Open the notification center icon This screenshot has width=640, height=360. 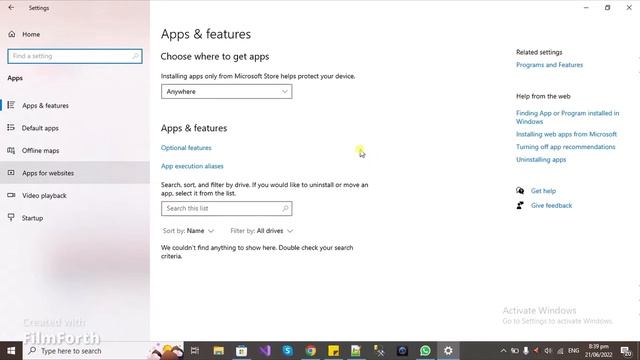click(x=626, y=351)
